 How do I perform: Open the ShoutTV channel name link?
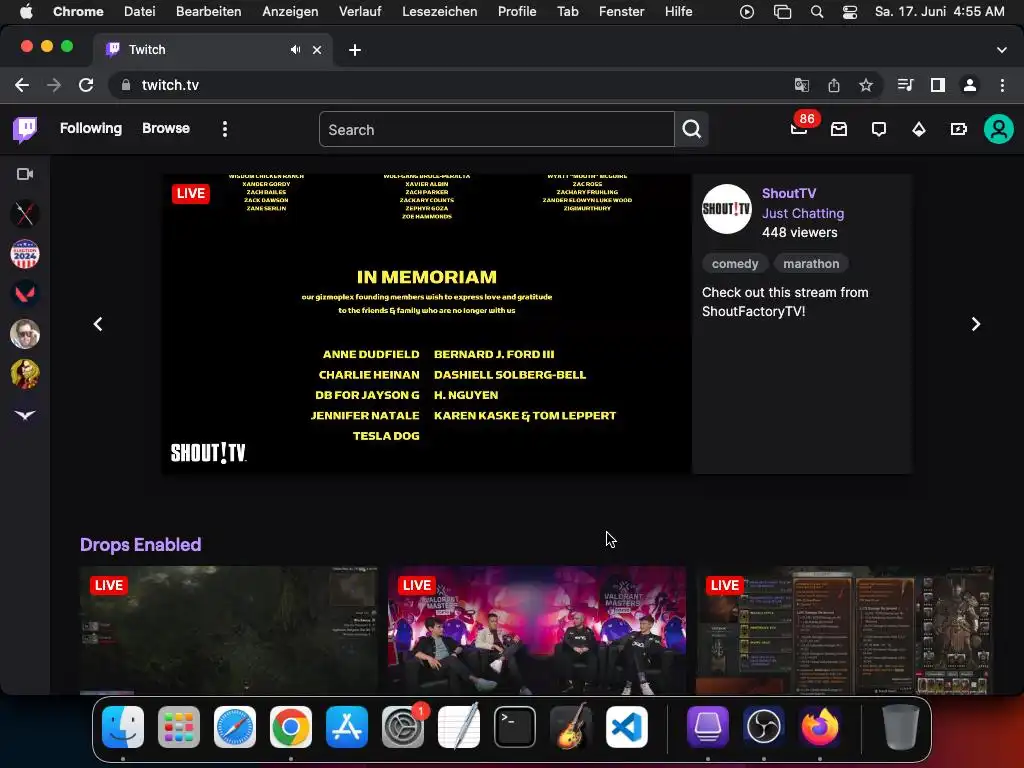(788, 193)
